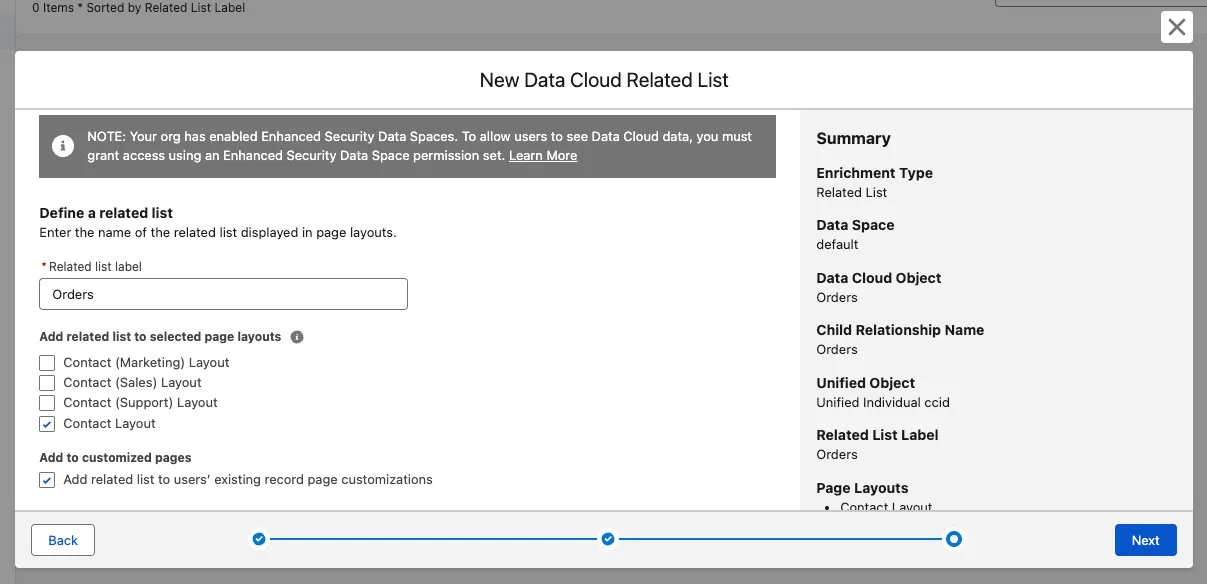Open the Learn More link
The width and height of the screenshot is (1207, 584).
point(542,156)
